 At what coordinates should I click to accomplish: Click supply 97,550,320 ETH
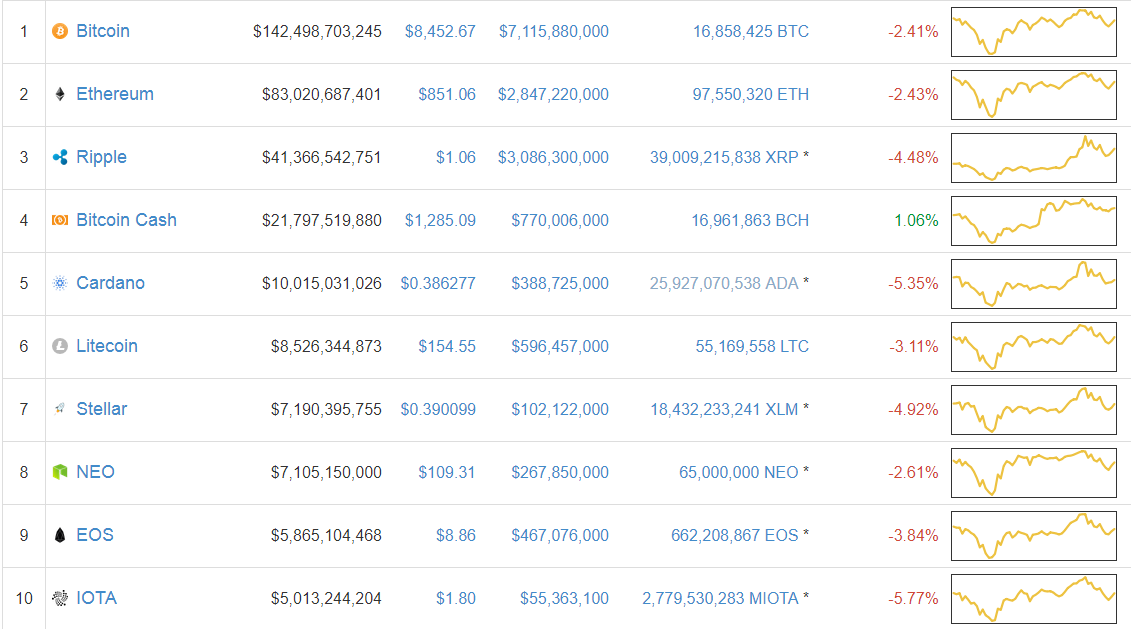tap(751, 94)
